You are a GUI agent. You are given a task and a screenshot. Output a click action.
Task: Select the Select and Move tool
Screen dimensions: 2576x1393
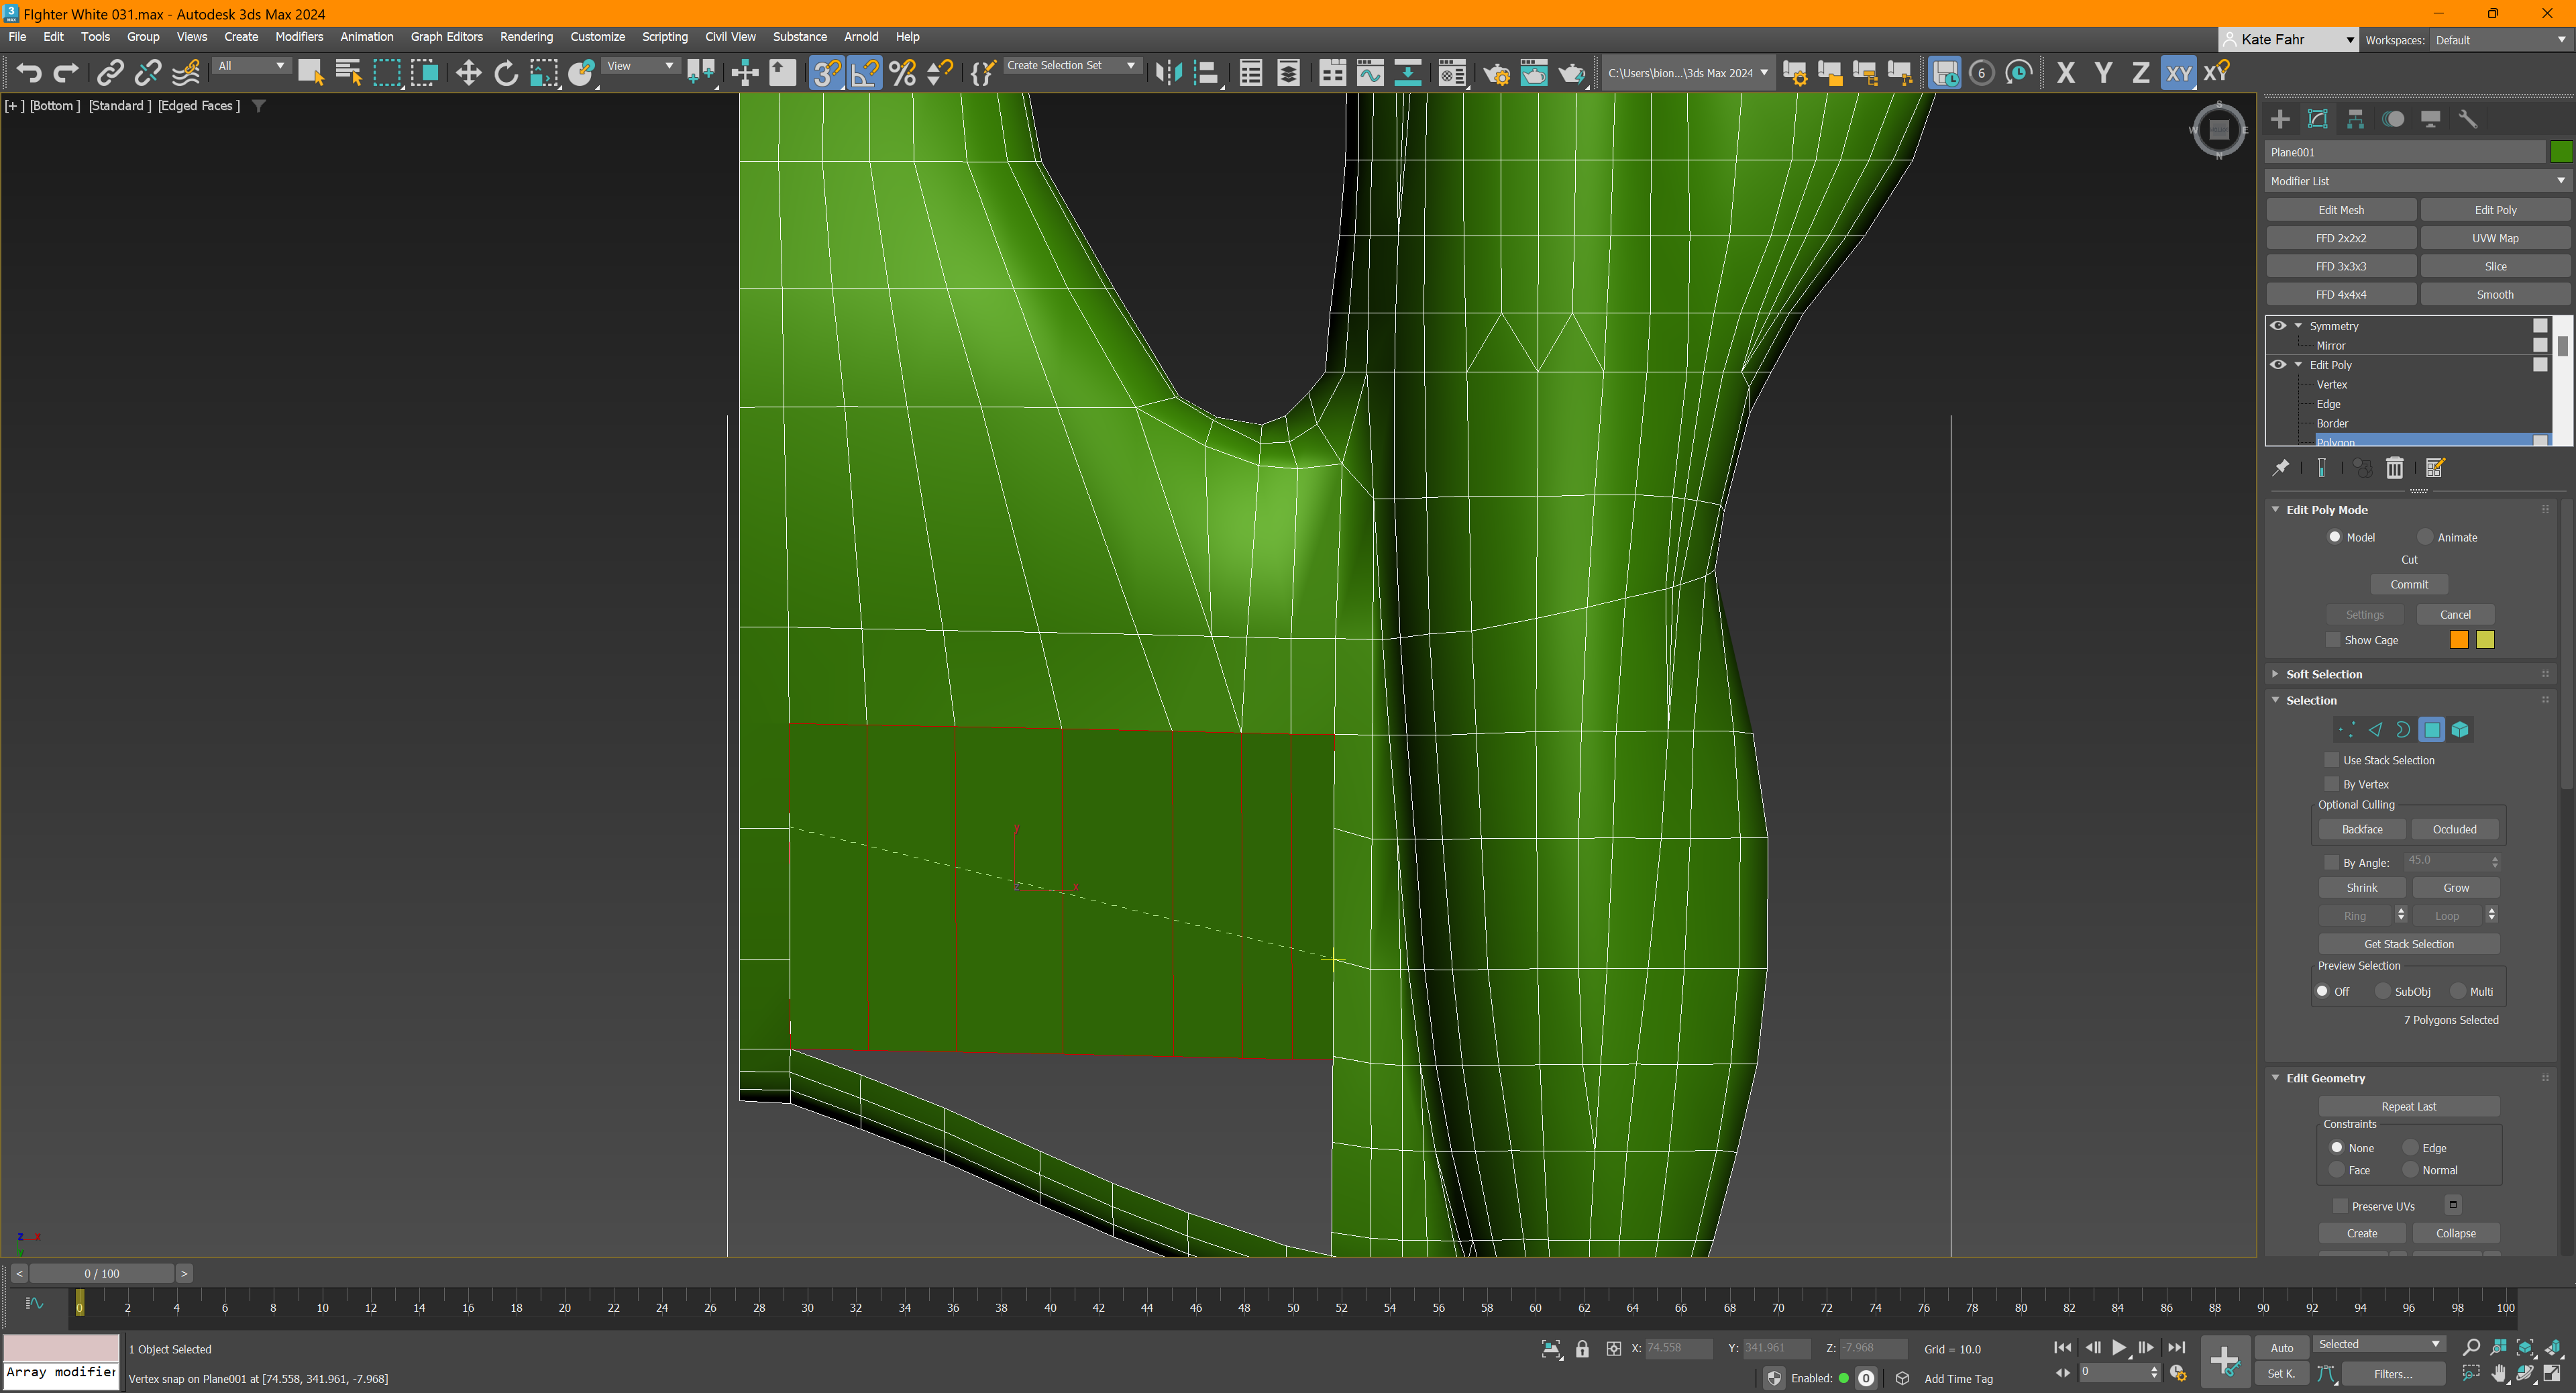(468, 72)
